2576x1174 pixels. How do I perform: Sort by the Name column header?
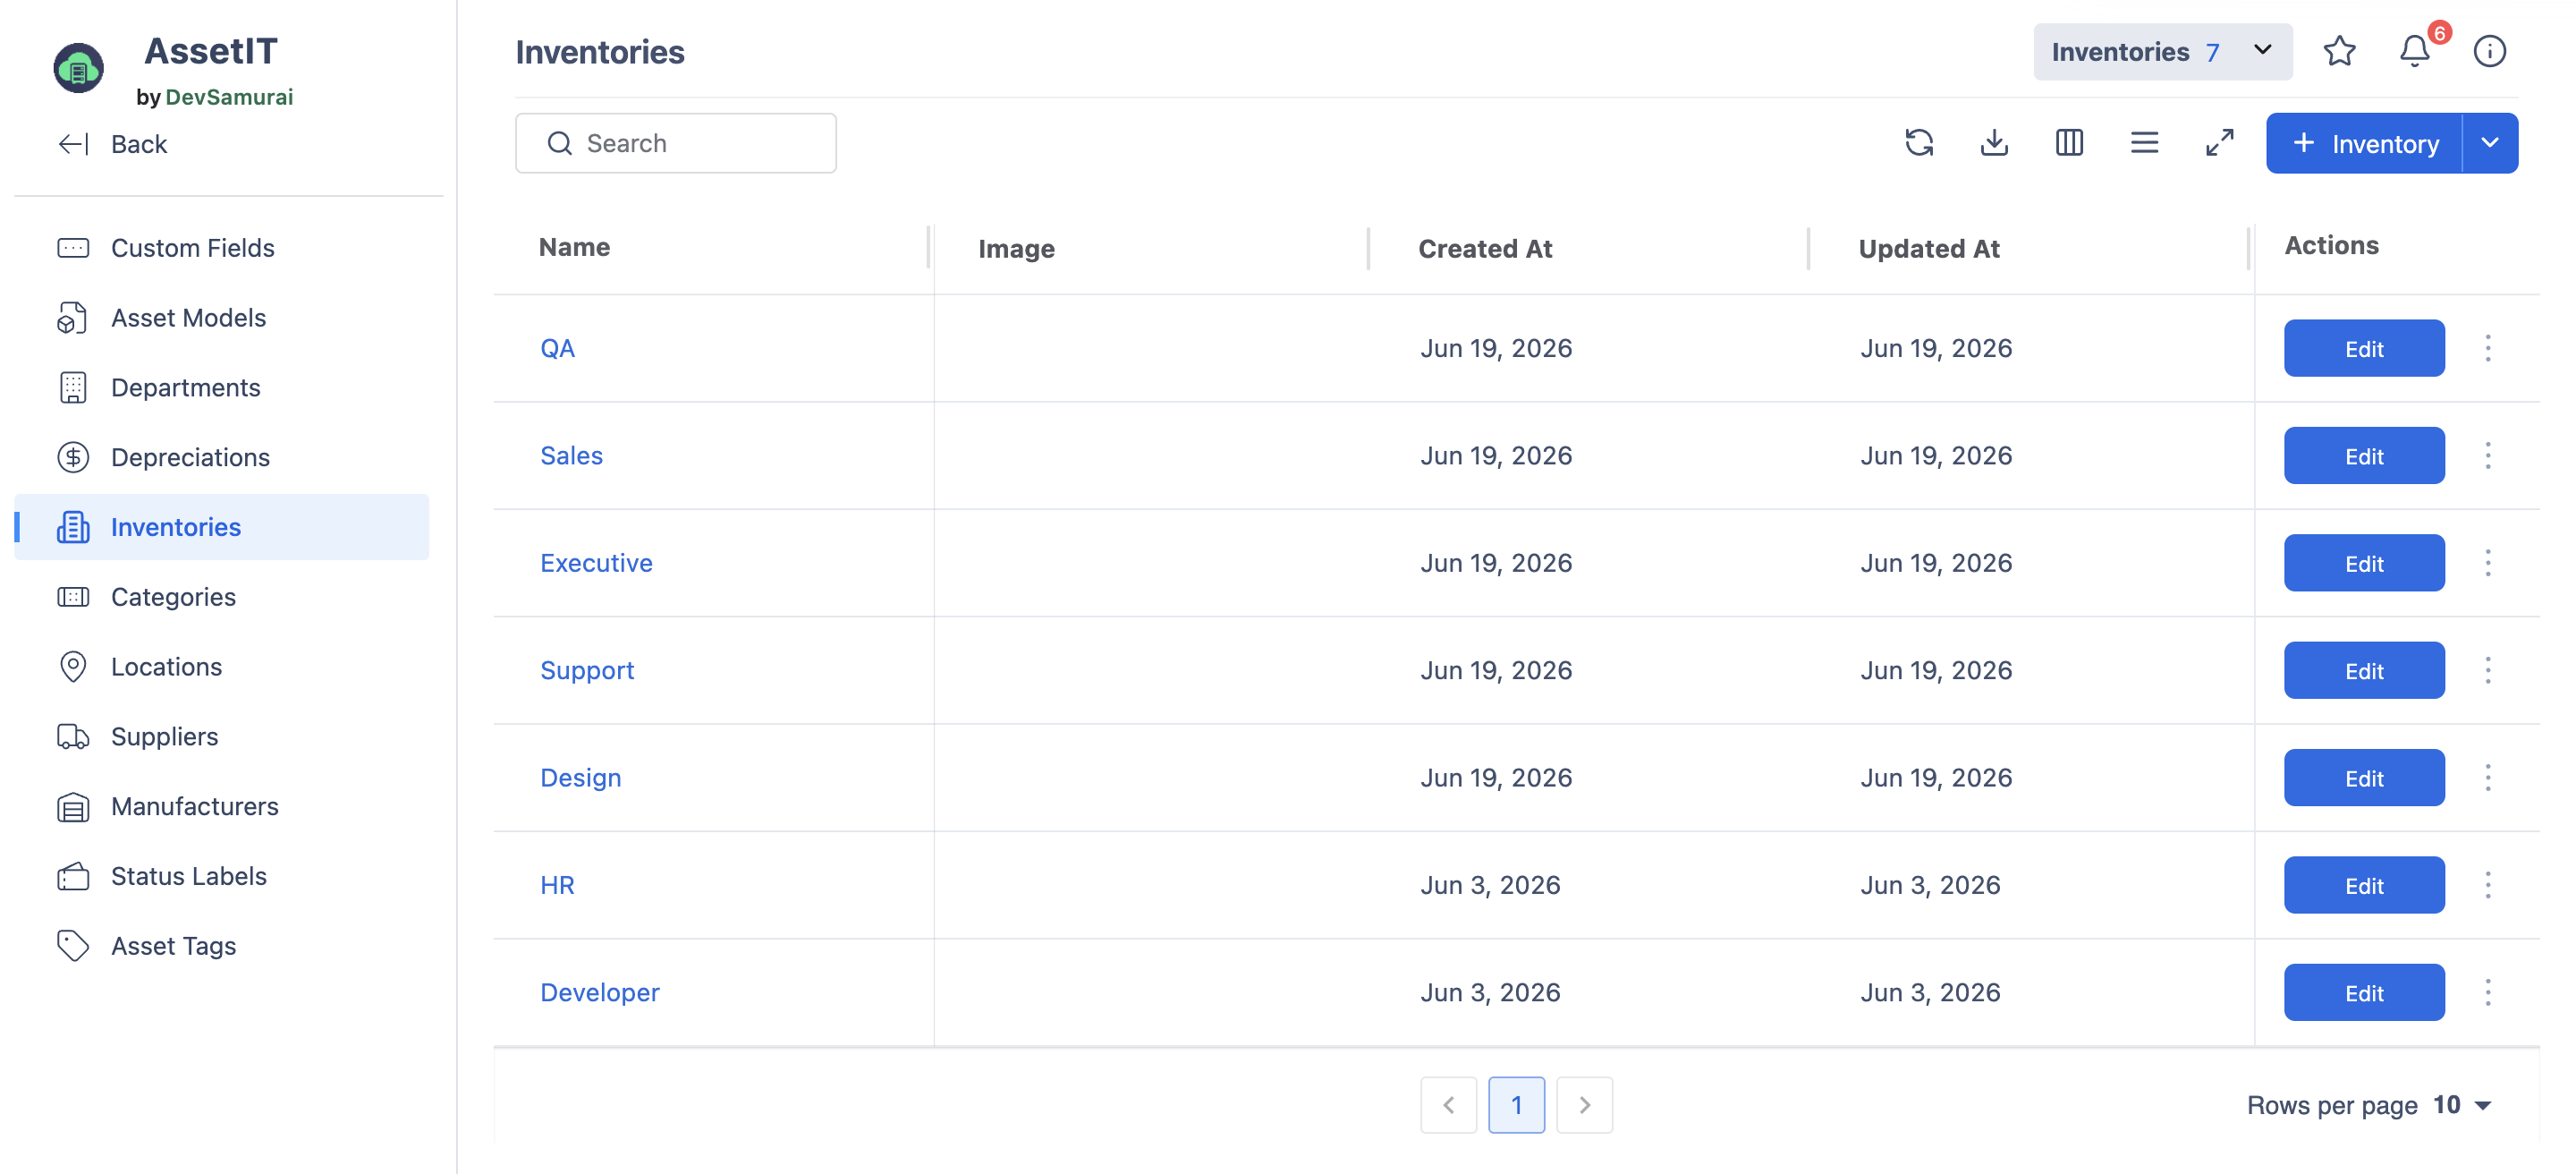tap(574, 247)
